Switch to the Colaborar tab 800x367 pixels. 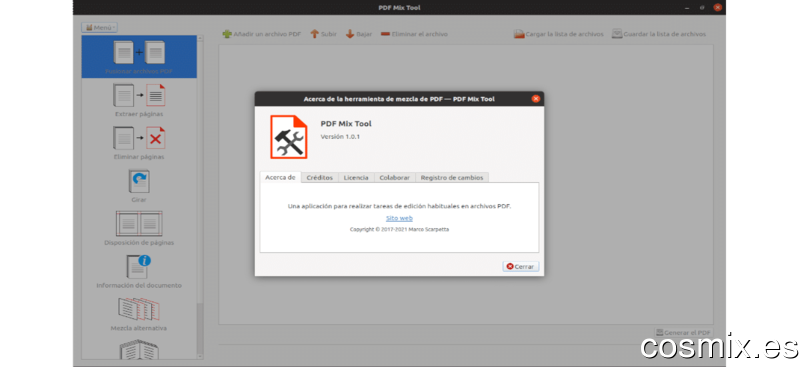coord(395,178)
